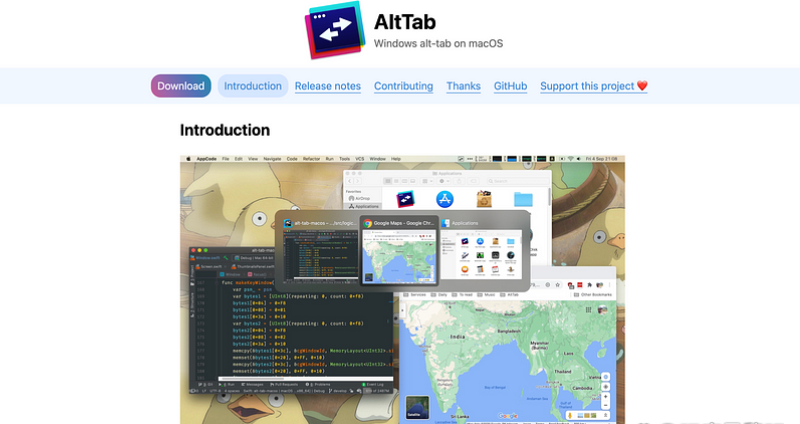Select Applications in the Finder sidebar

pyautogui.click(x=364, y=206)
